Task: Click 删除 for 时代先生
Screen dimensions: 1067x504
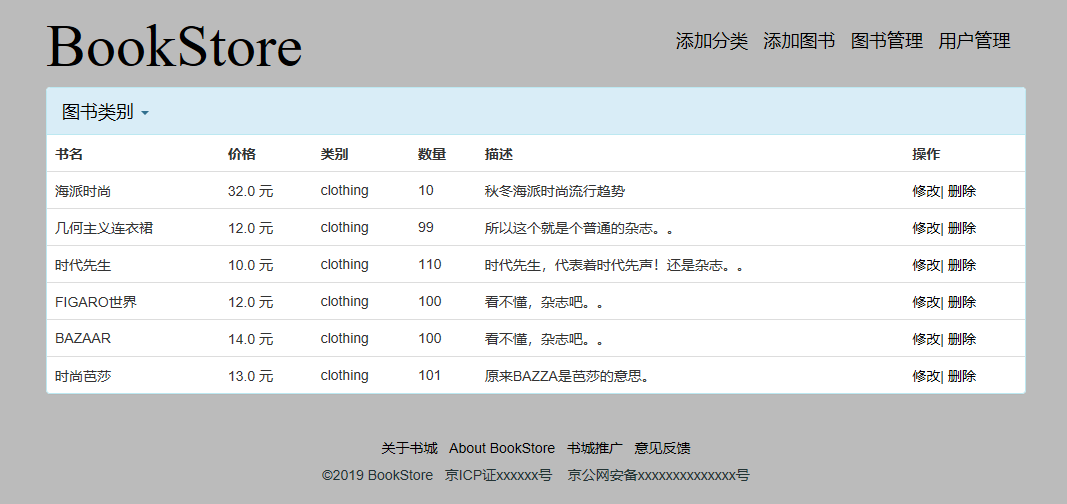Action: pyautogui.click(x=962, y=265)
